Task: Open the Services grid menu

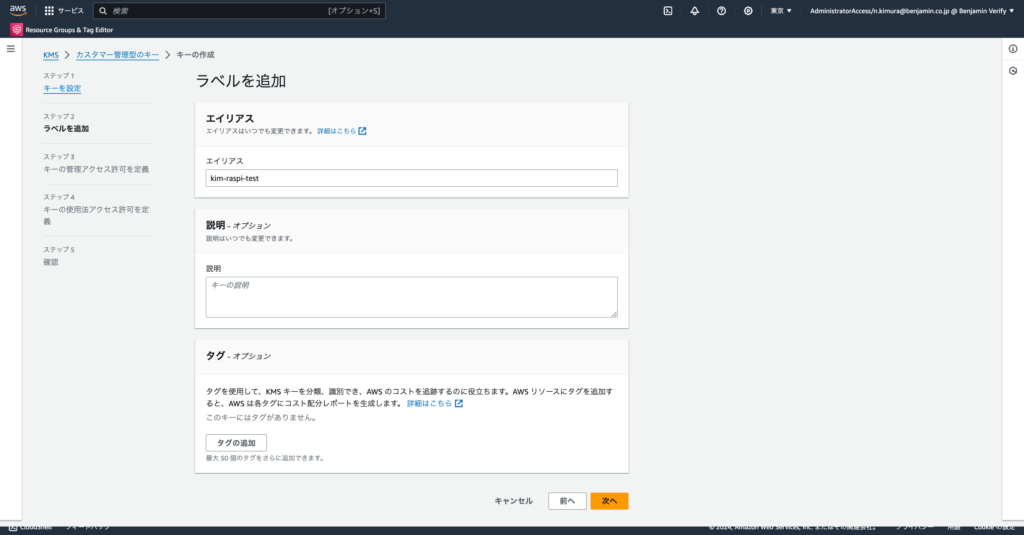Action: [x=63, y=10]
